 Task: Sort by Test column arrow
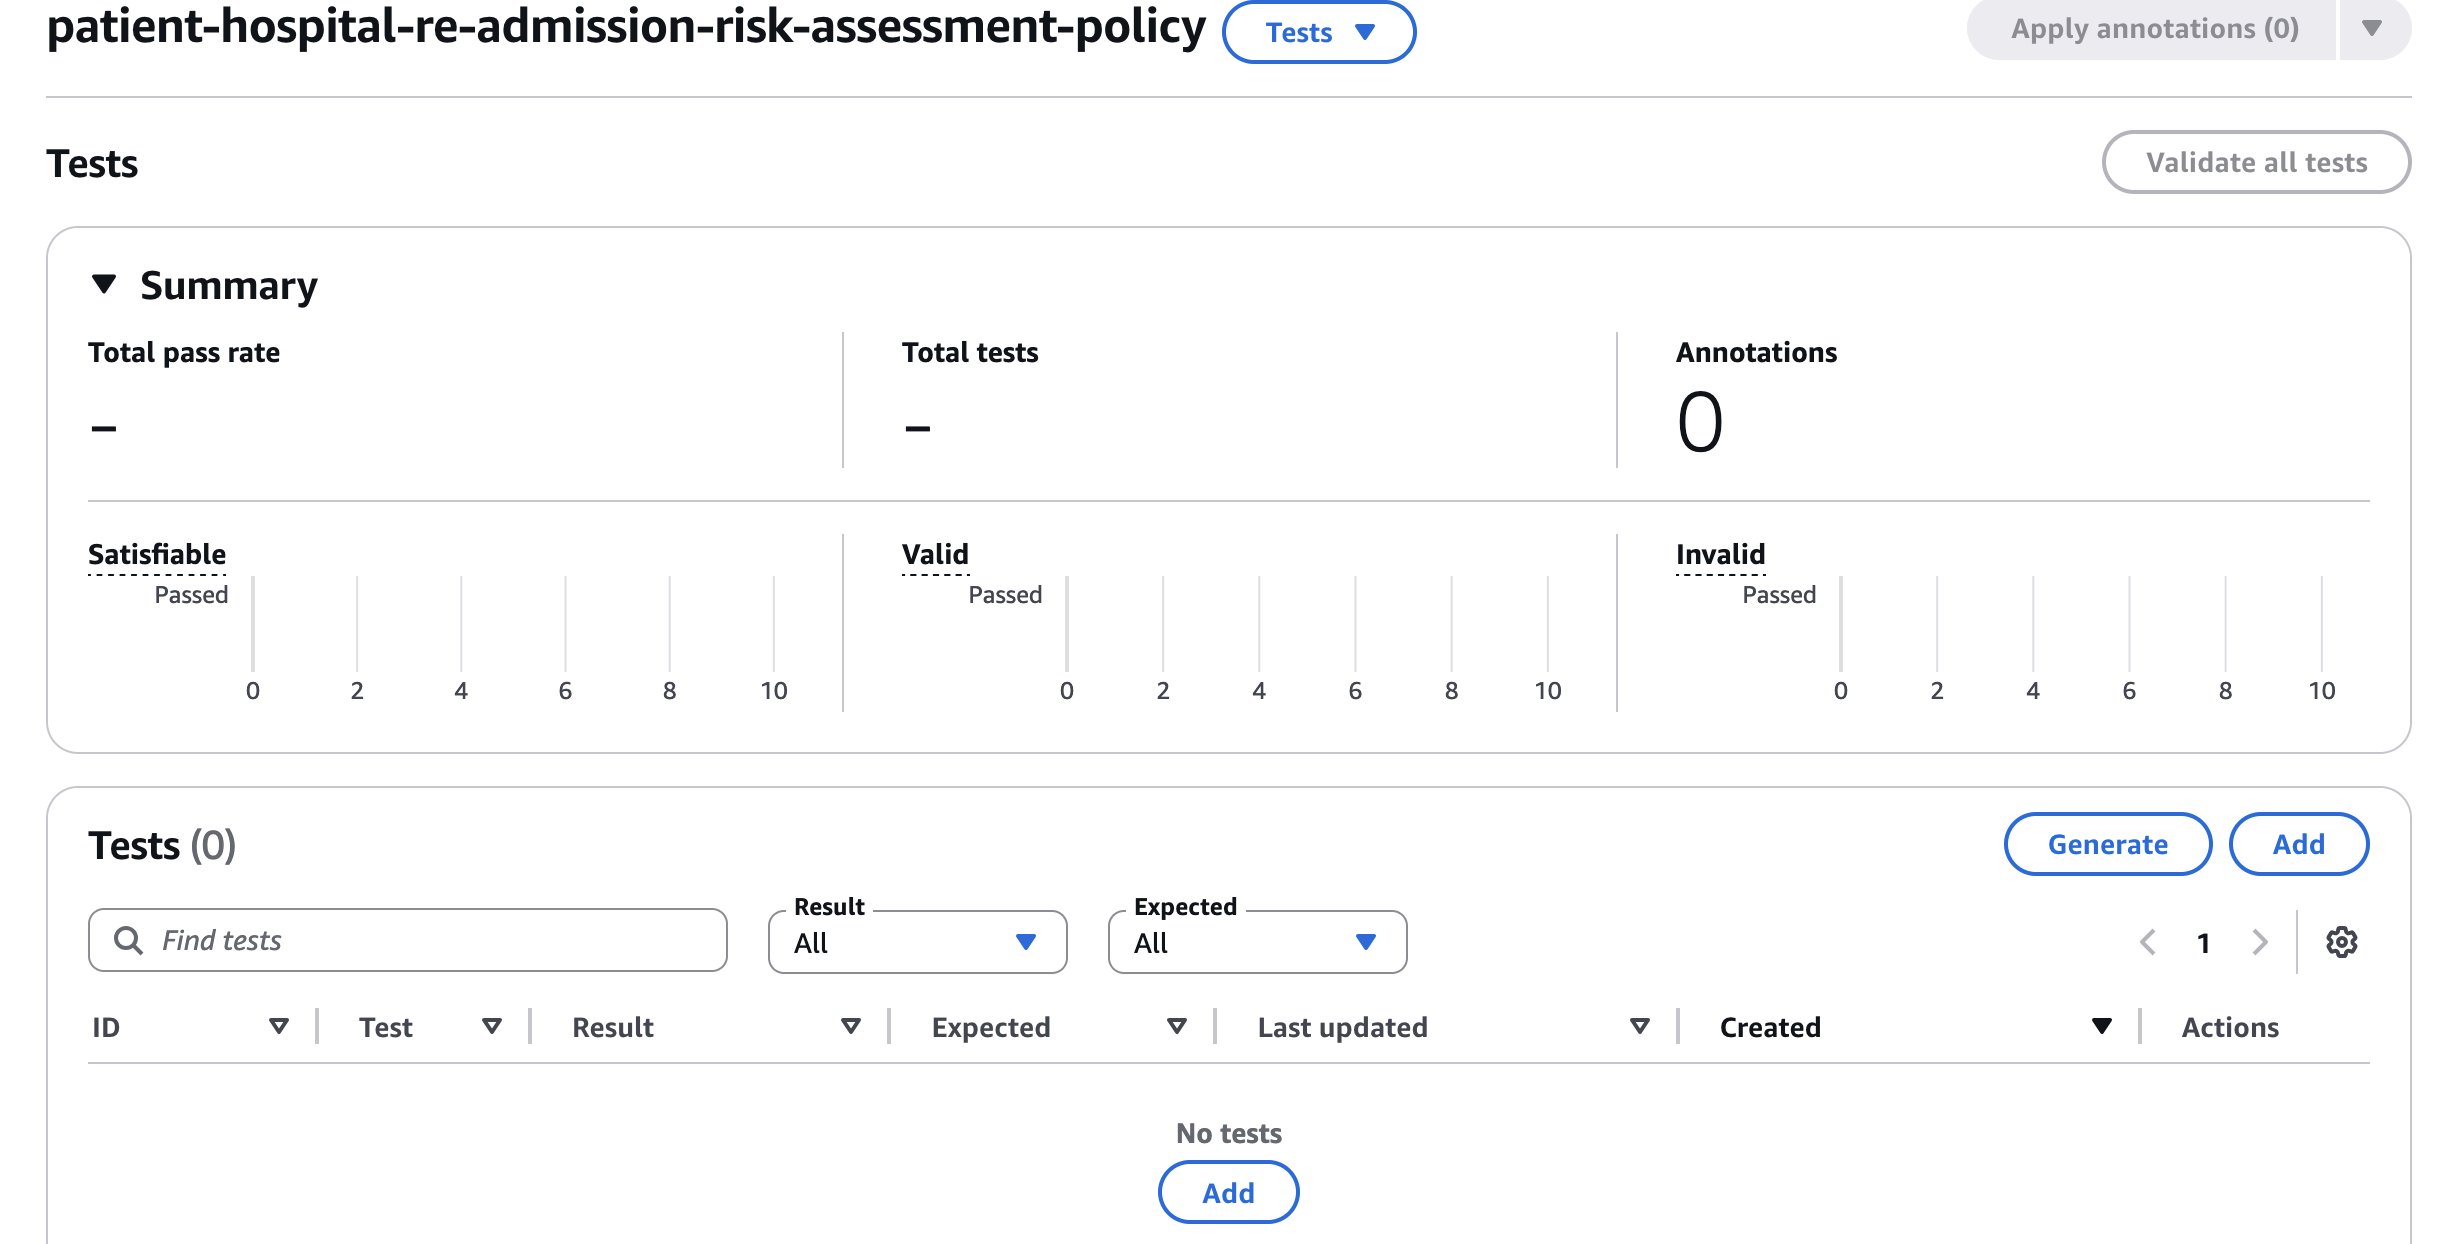coord(491,1026)
